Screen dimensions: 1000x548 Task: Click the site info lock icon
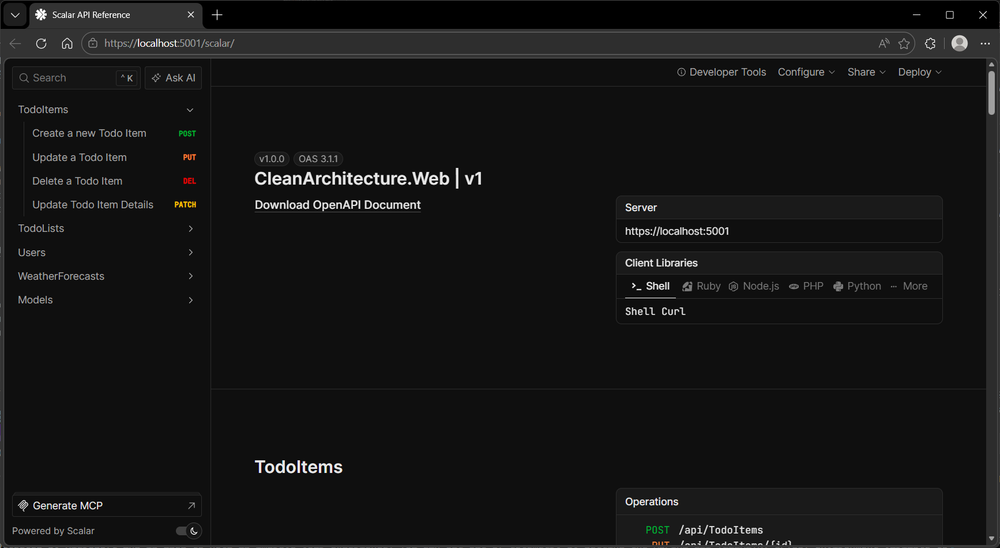coord(93,43)
